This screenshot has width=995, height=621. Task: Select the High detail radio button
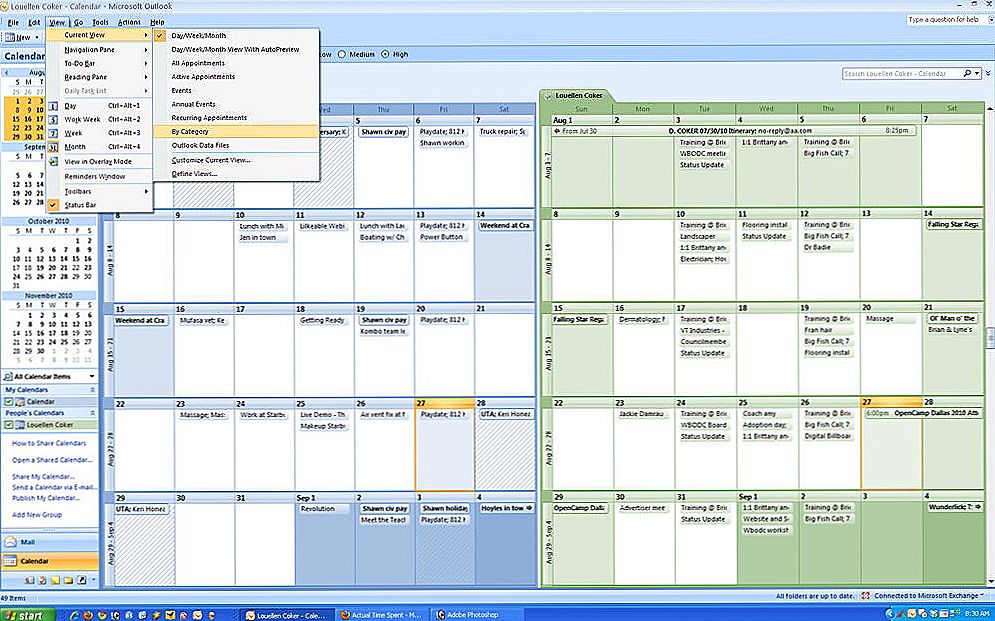[385, 55]
